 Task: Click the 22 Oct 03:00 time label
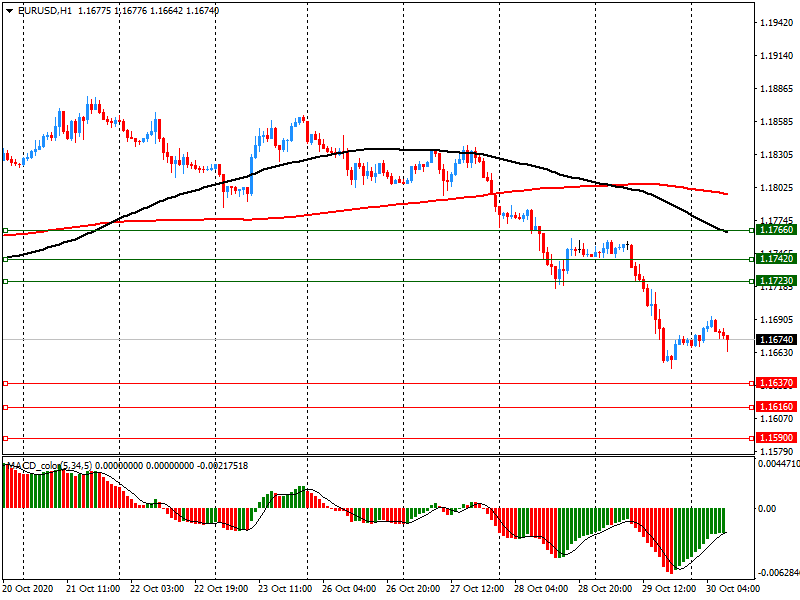coord(157,589)
